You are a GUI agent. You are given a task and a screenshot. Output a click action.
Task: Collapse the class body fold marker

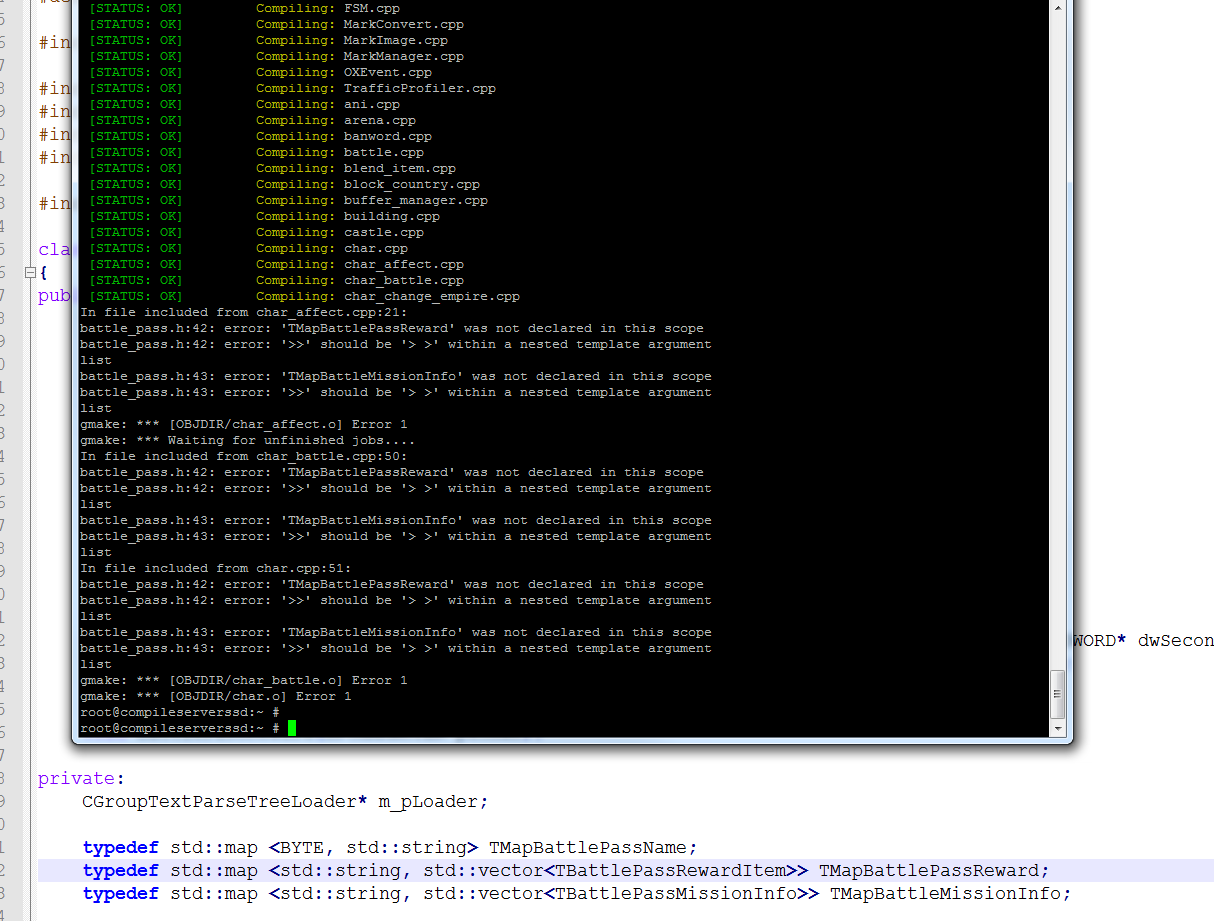click(30, 273)
